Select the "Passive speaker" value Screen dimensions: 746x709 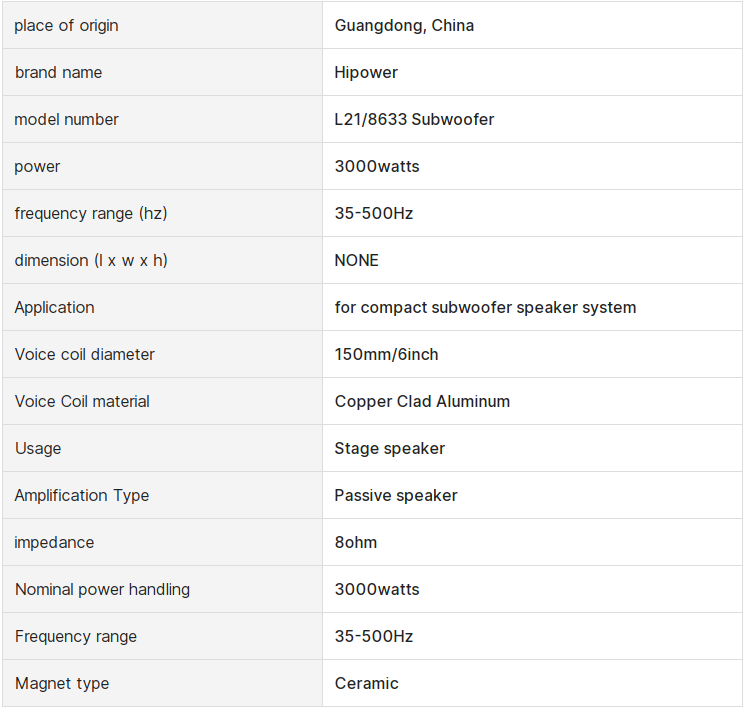pyautogui.click(x=396, y=496)
